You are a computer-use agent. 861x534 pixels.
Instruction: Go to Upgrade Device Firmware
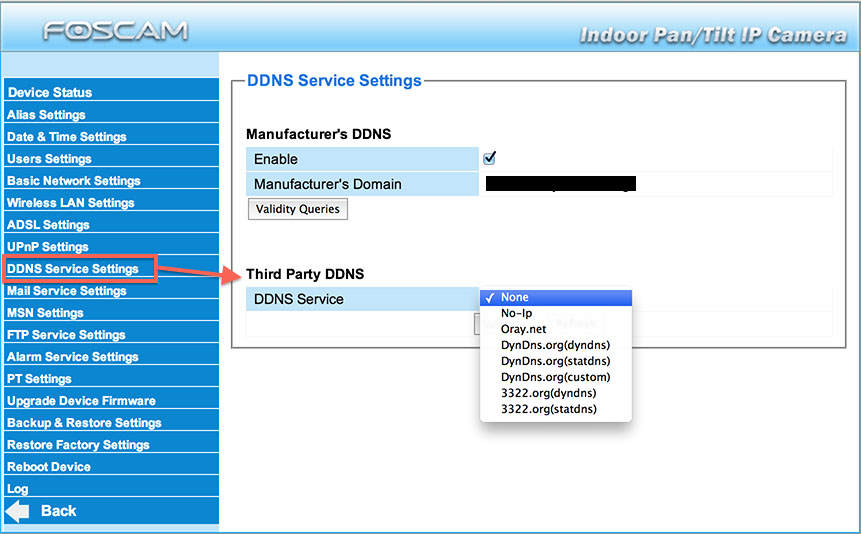81,401
